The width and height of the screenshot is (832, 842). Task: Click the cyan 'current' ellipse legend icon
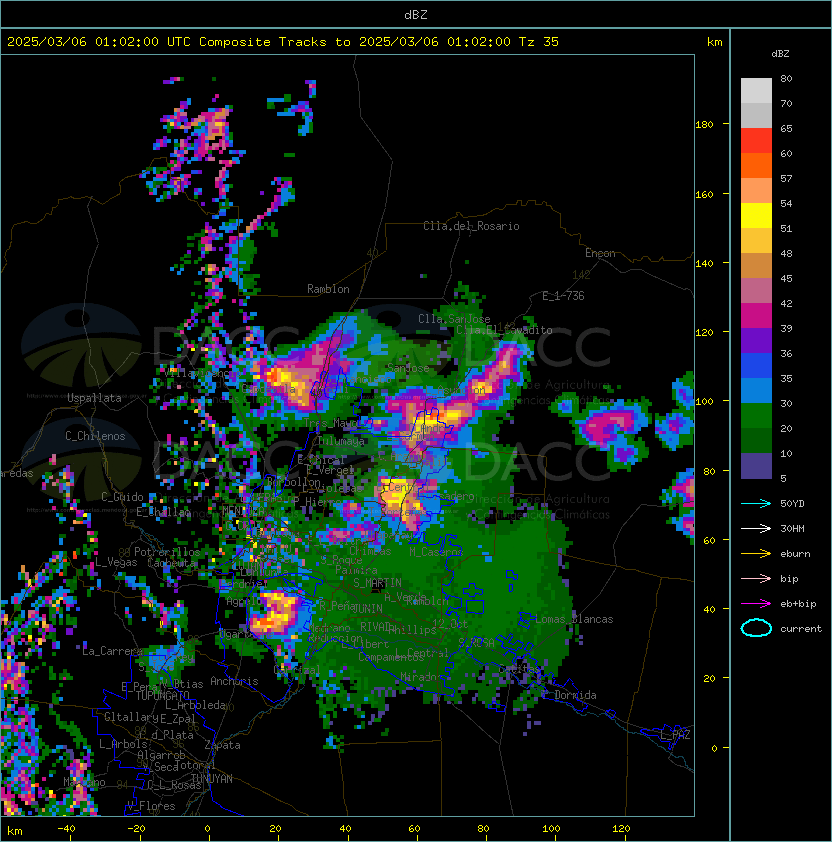tap(756, 628)
